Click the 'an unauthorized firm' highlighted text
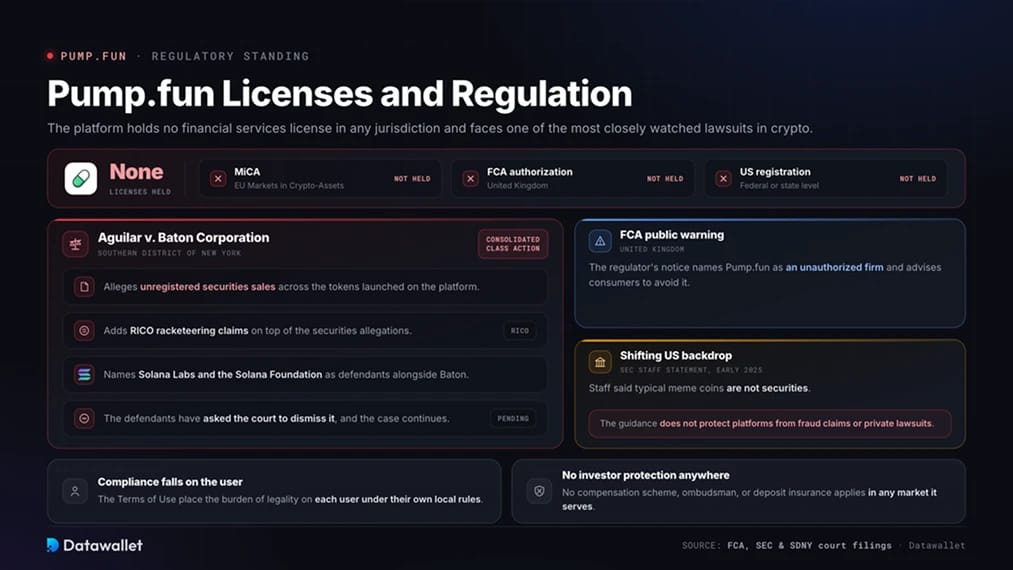 click(834, 267)
